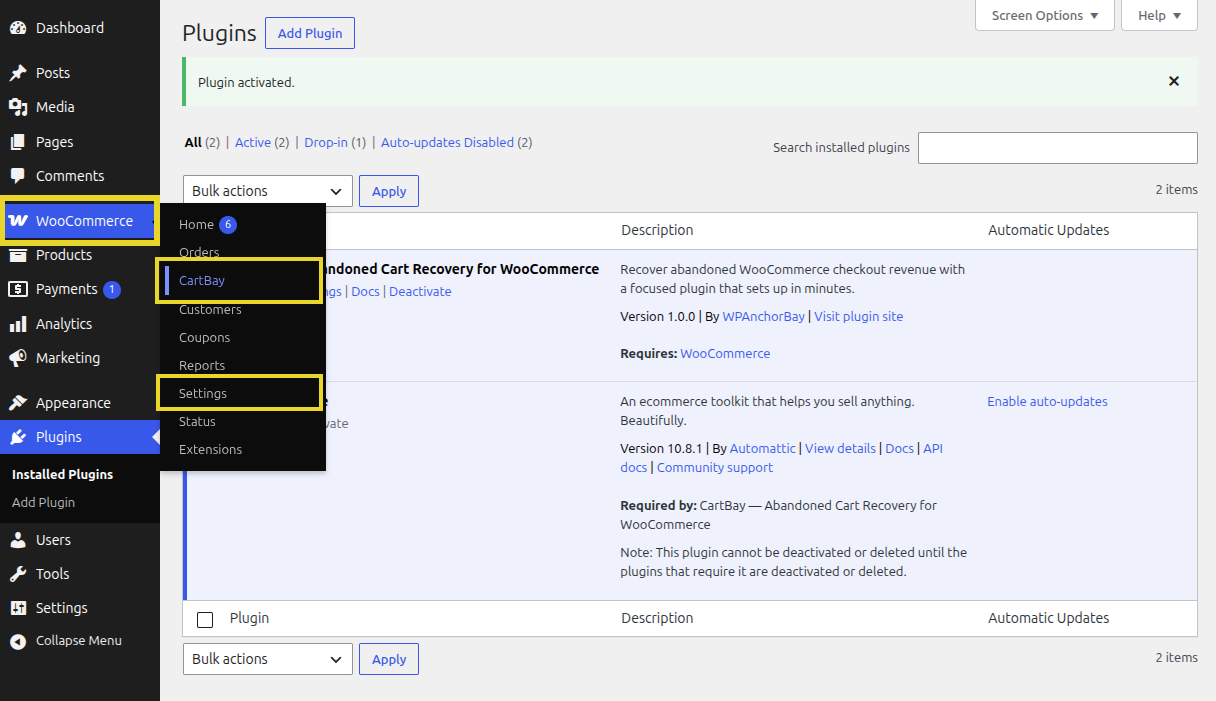Open Community support link
Screen dimensions: 1216x701
click(x=715, y=468)
